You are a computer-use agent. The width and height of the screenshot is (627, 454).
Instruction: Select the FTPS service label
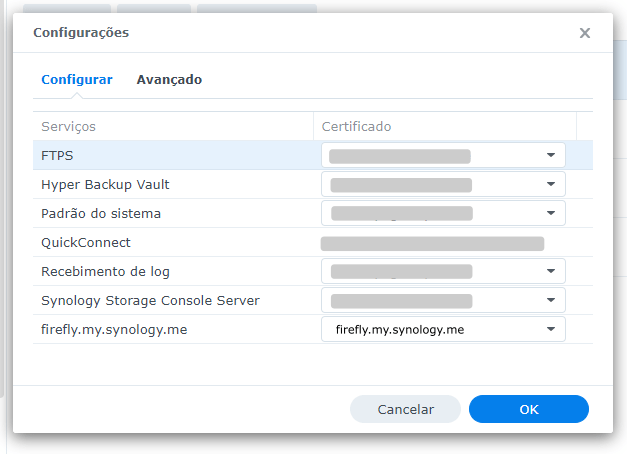point(57,156)
